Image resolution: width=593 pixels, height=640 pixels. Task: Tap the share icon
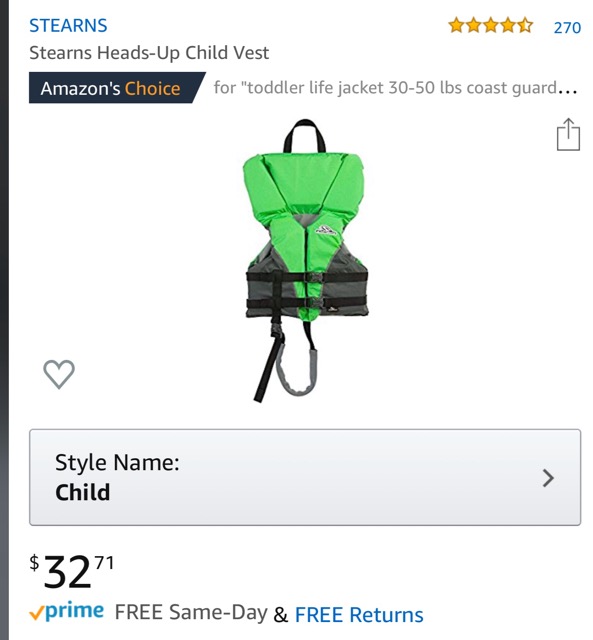568,135
